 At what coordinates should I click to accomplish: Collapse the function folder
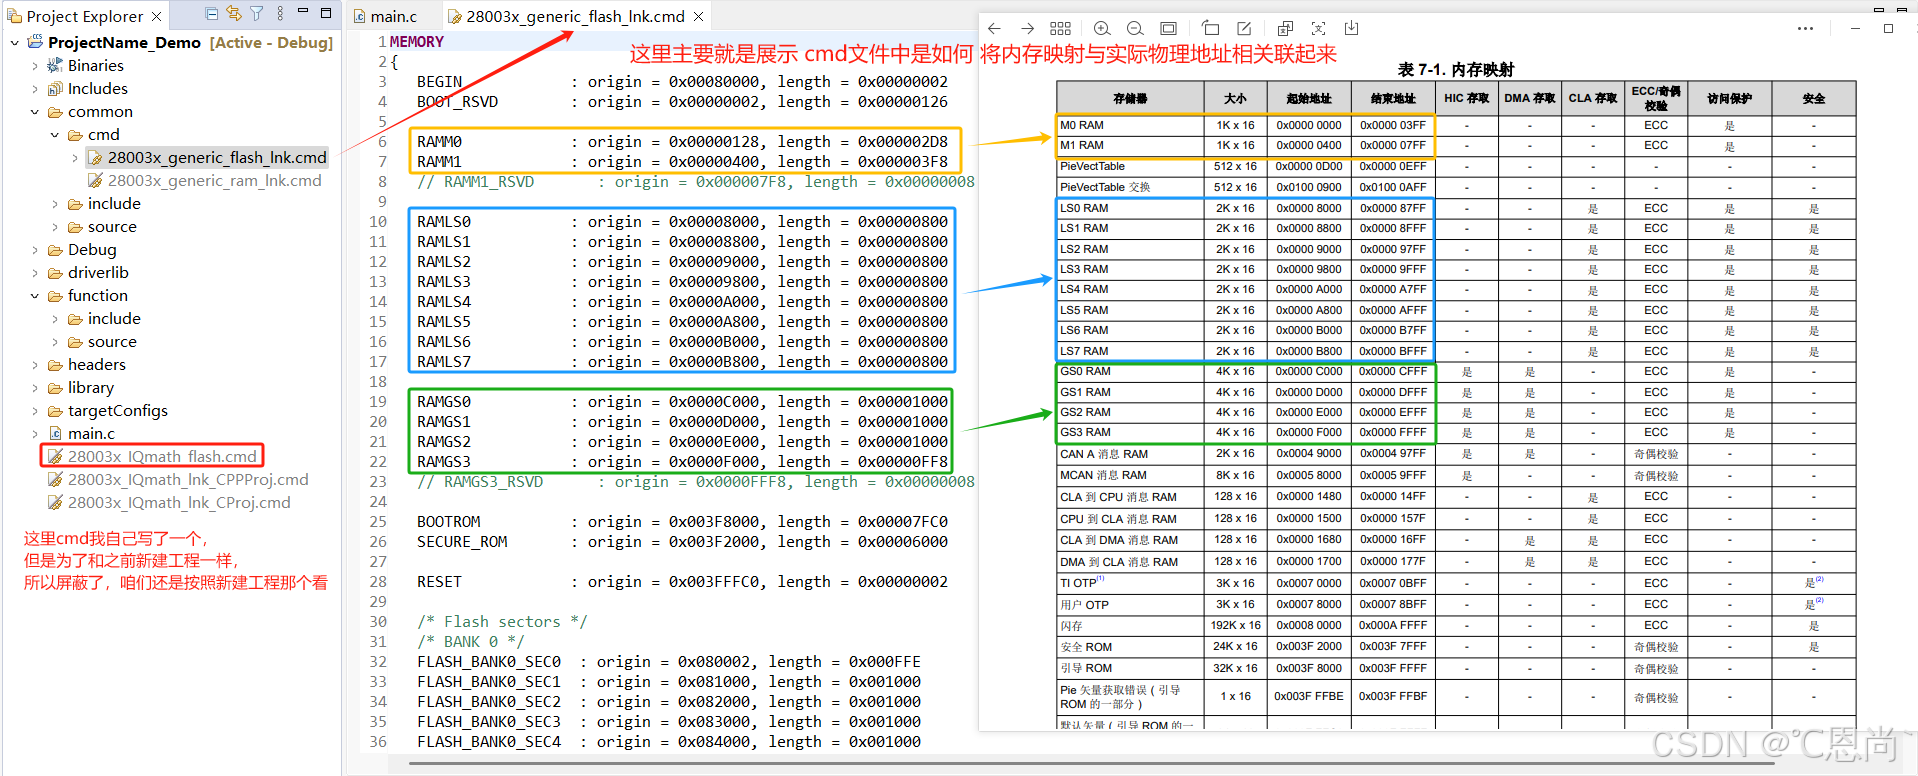(35, 296)
